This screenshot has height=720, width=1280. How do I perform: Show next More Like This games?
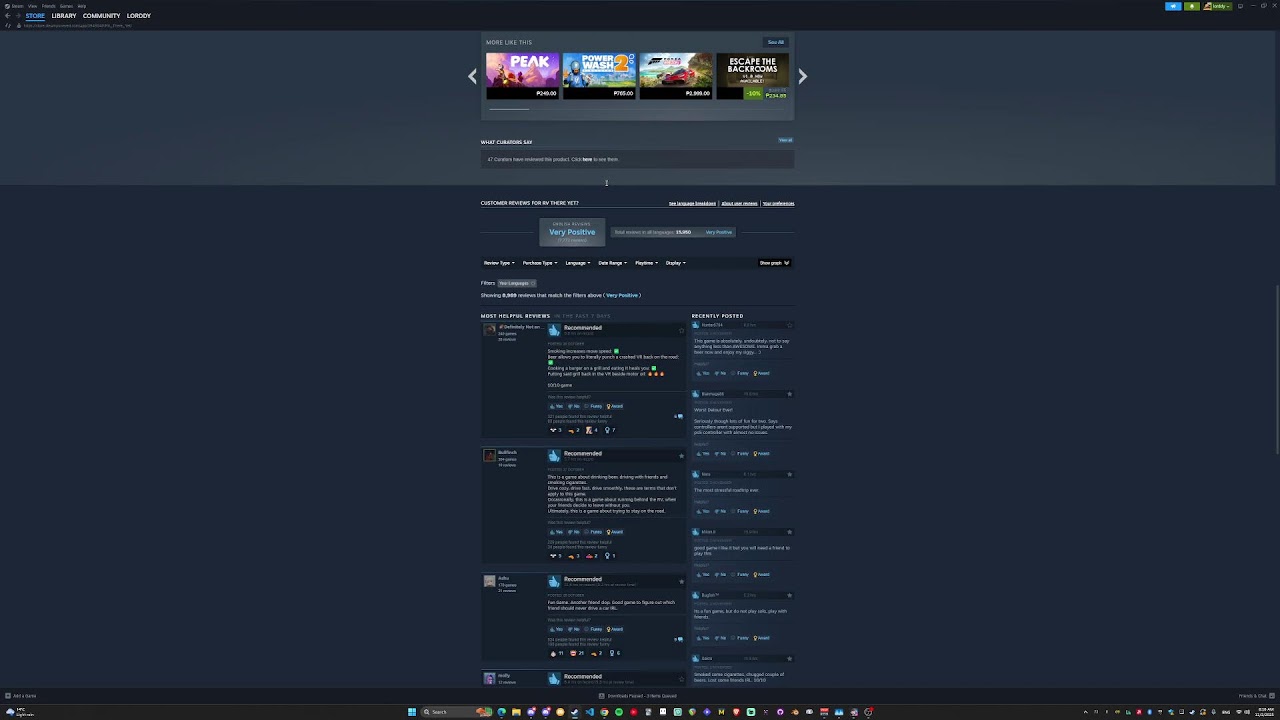[x=802, y=76]
